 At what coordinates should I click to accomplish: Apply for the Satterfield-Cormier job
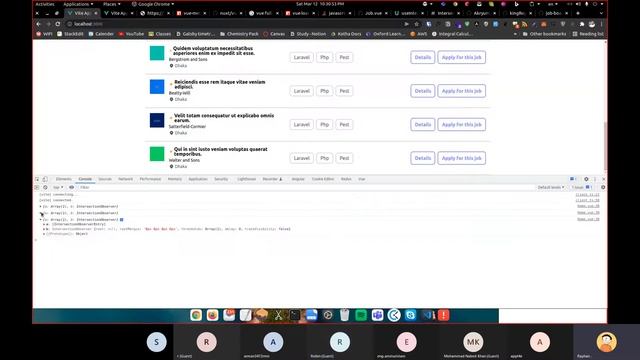point(461,124)
